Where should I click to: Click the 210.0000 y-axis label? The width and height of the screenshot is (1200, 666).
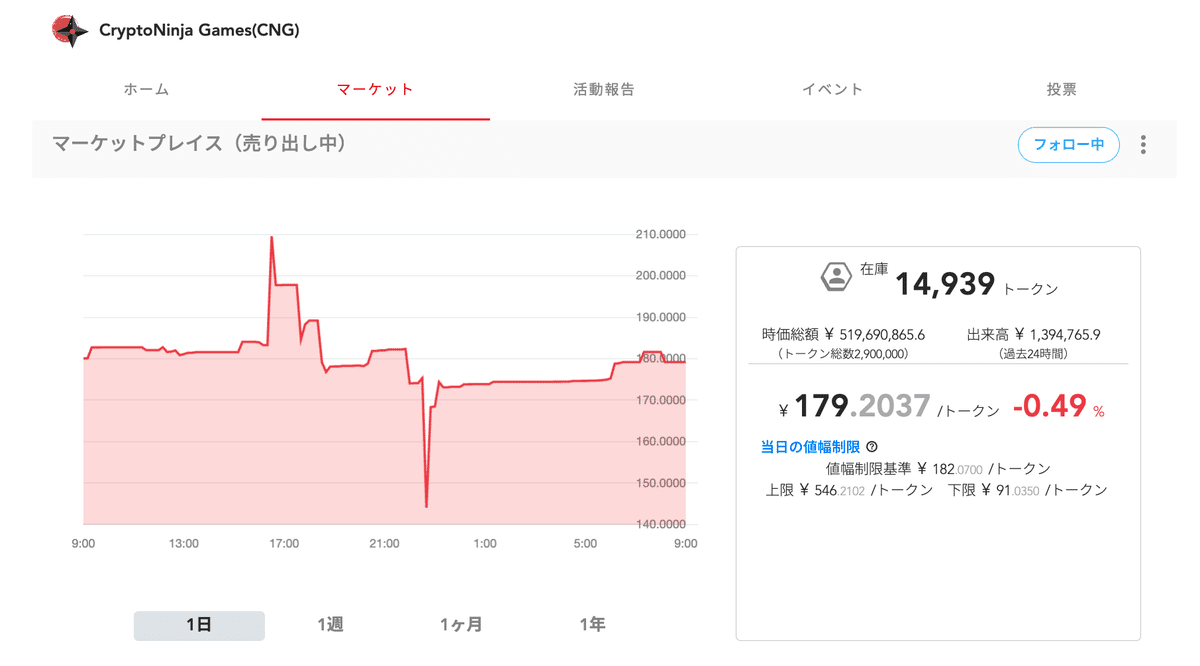click(660, 235)
